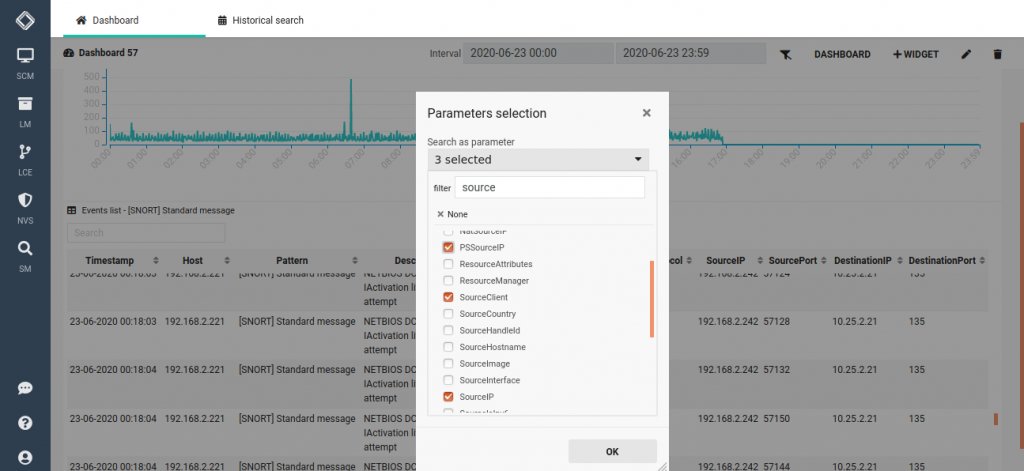Open the SCM module in sidebar
The image size is (1024, 471).
[25, 60]
